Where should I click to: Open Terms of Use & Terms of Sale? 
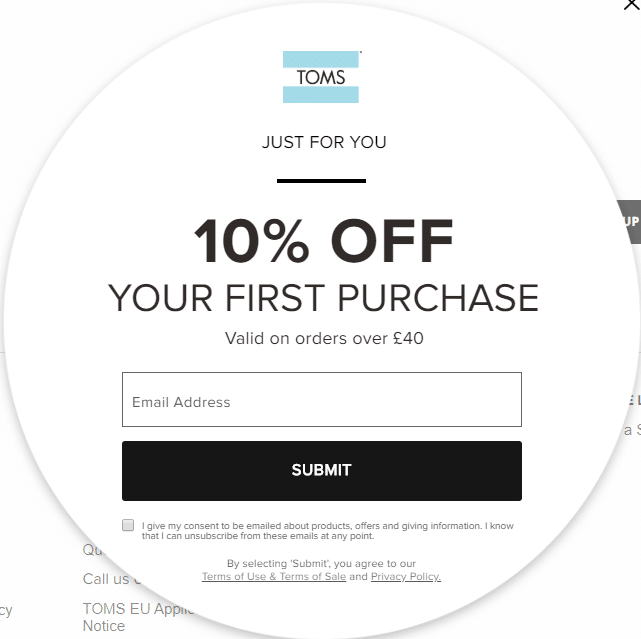click(x=274, y=576)
